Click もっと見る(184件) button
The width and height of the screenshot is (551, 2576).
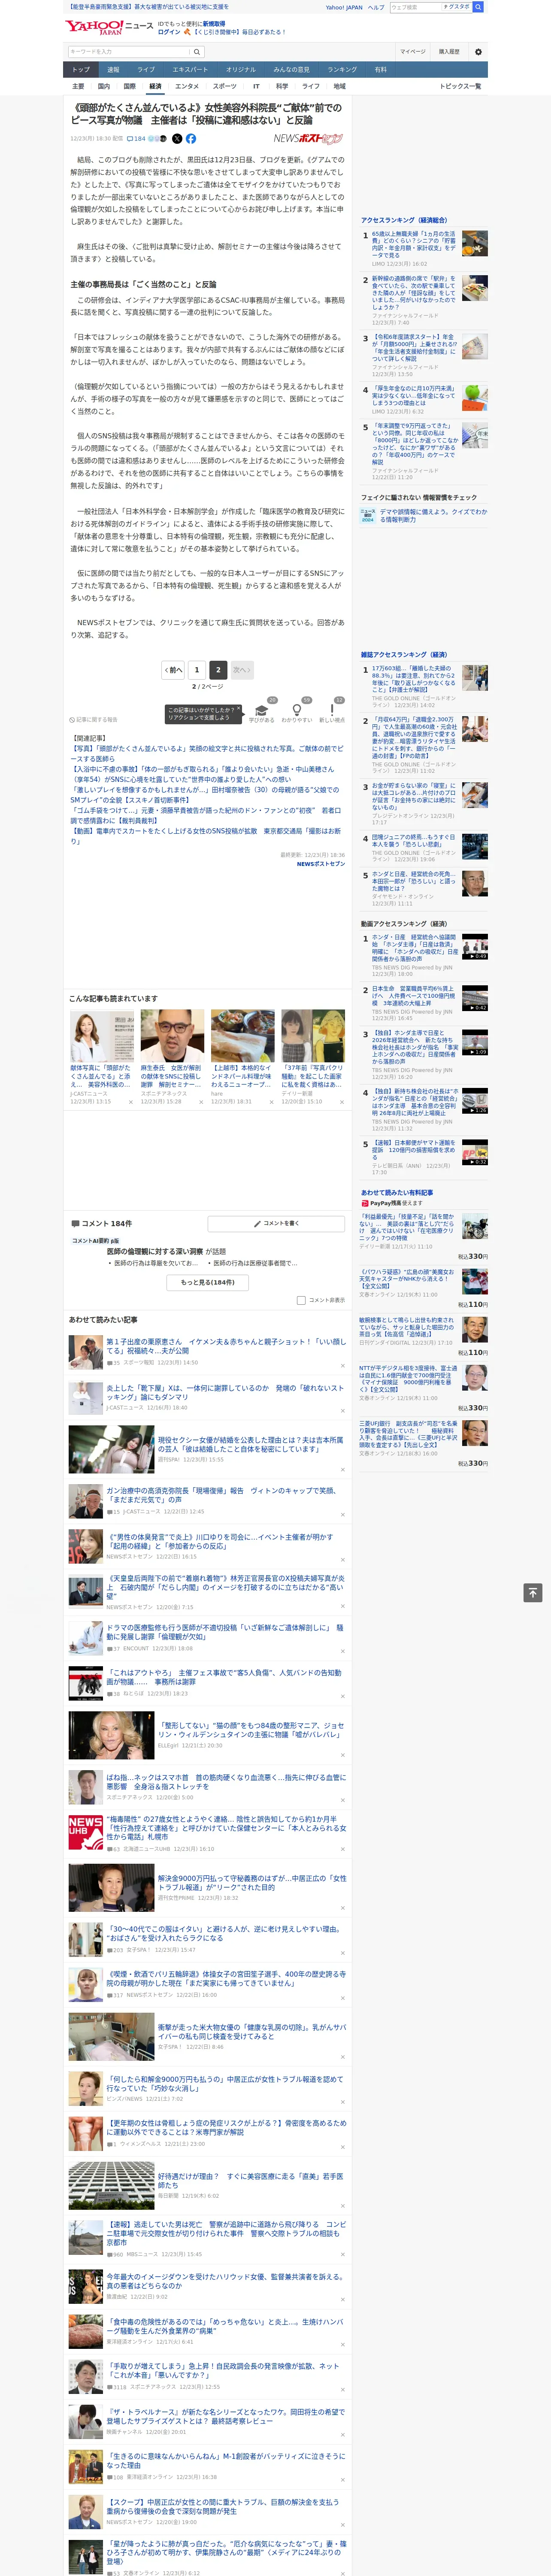pyautogui.click(x=208, y=1282)
